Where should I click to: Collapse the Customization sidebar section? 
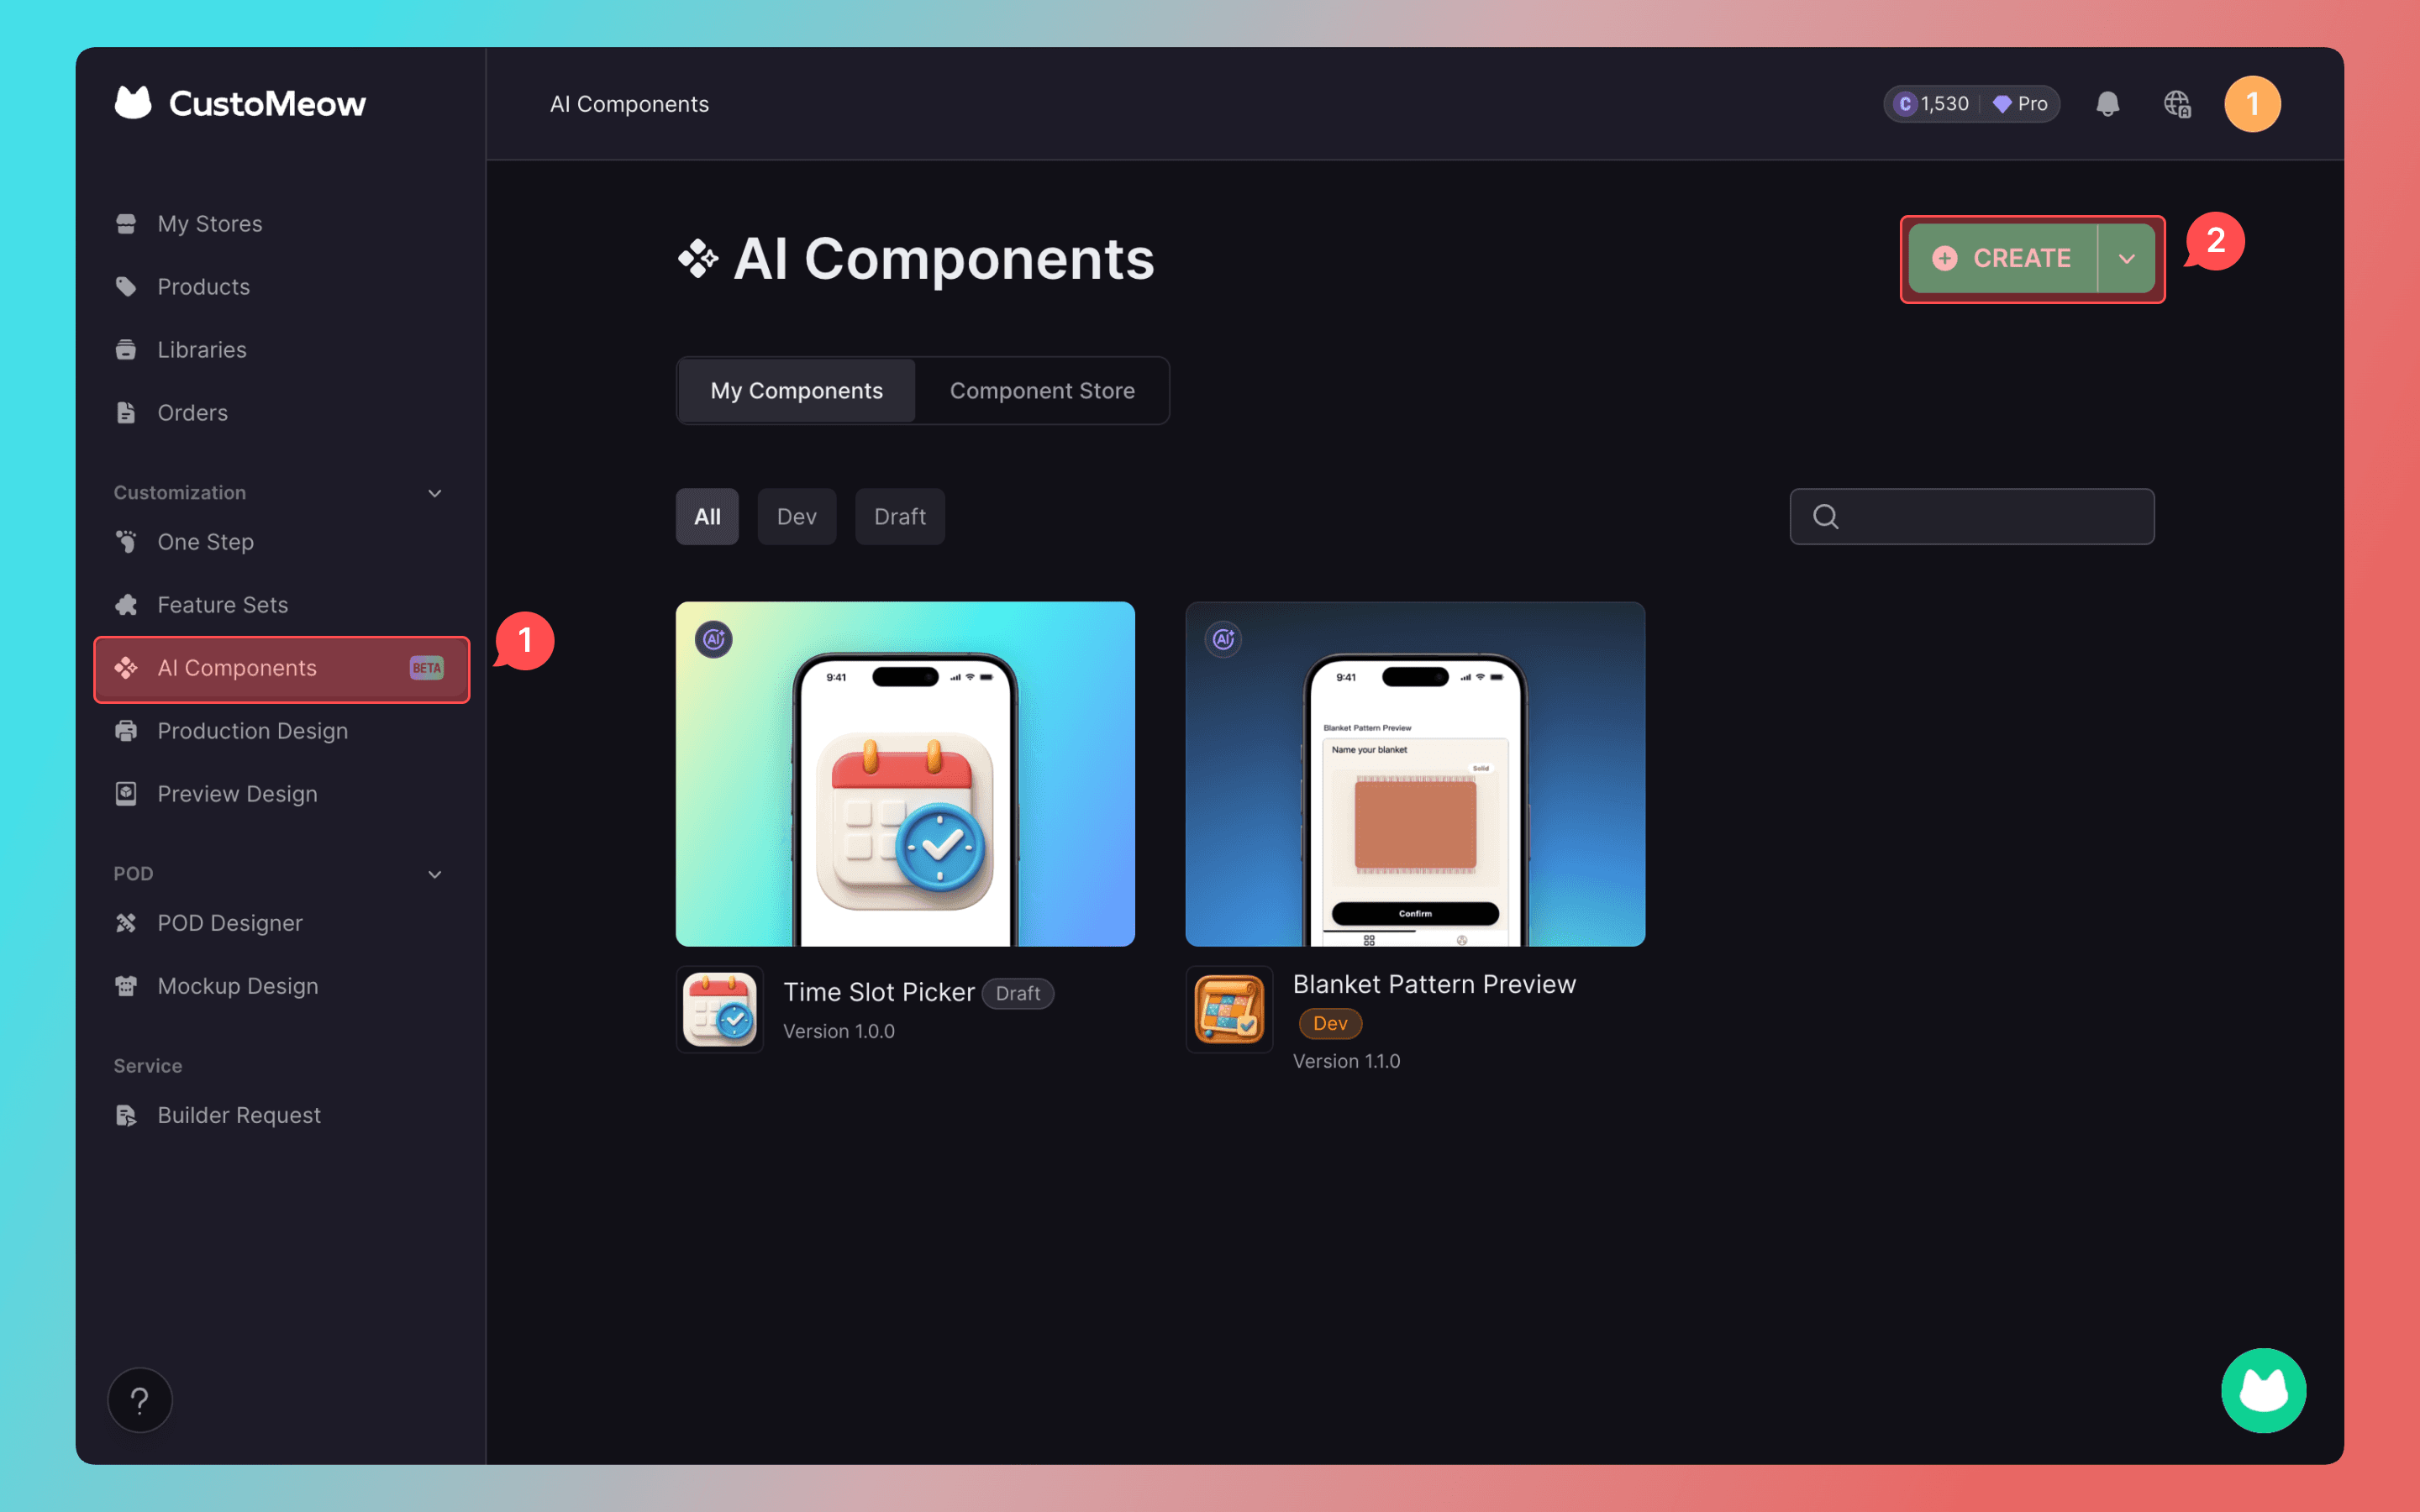434,493
